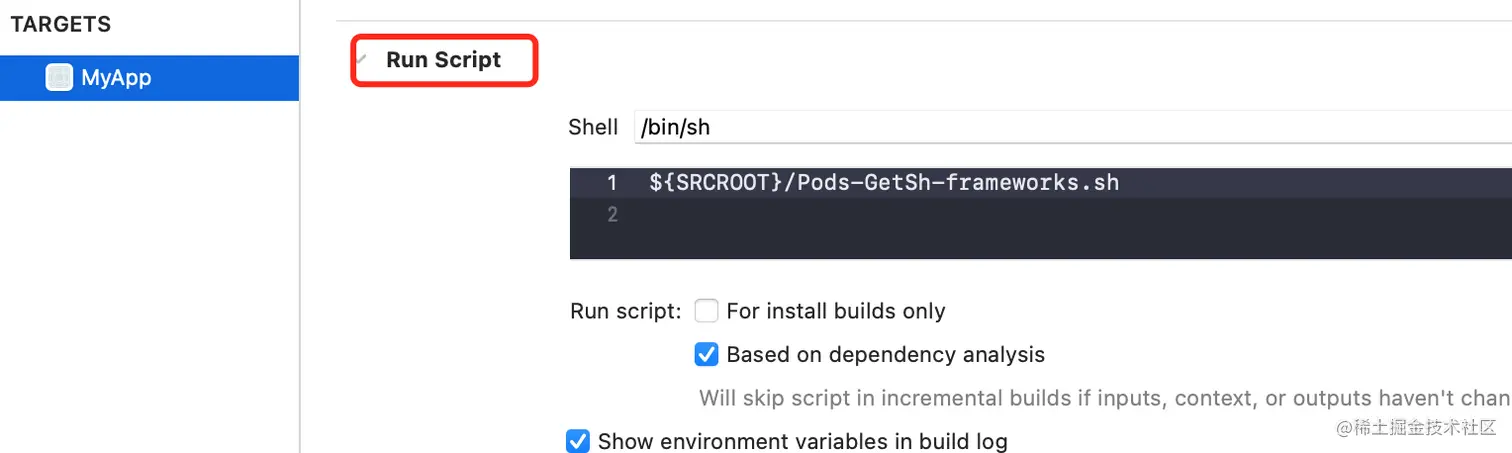Screen dimensions: 1512x453
Task: Click the 'Based on dependency analysis' label text
Action: 885,354
